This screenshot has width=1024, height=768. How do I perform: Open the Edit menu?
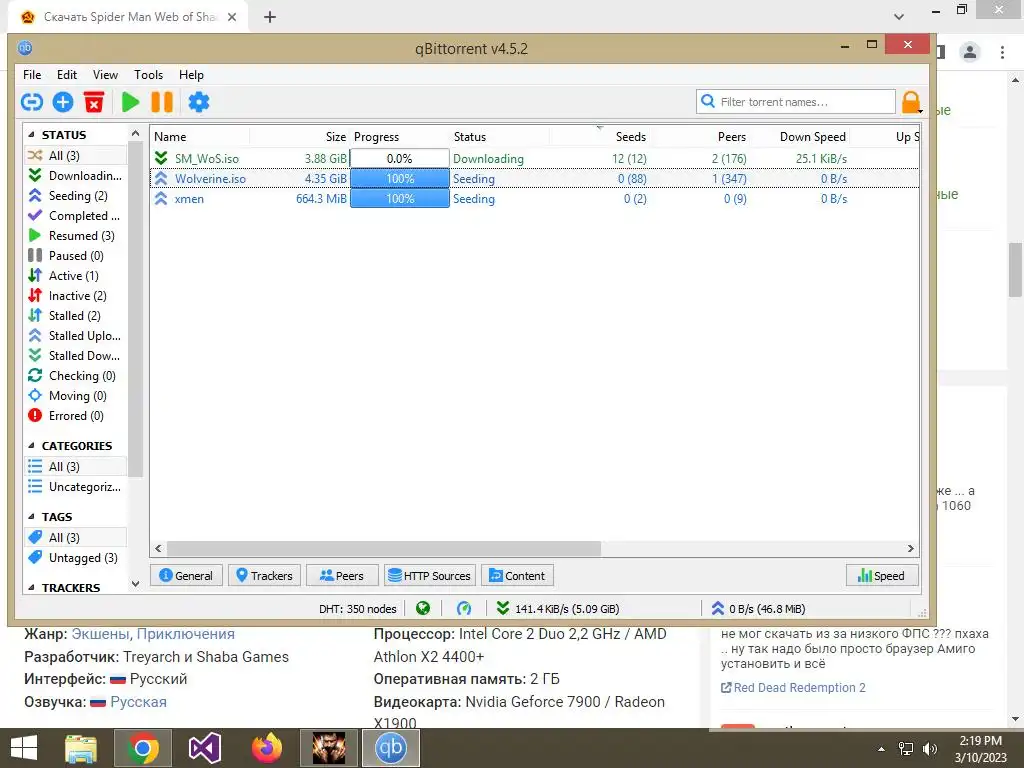pos(67,75)
